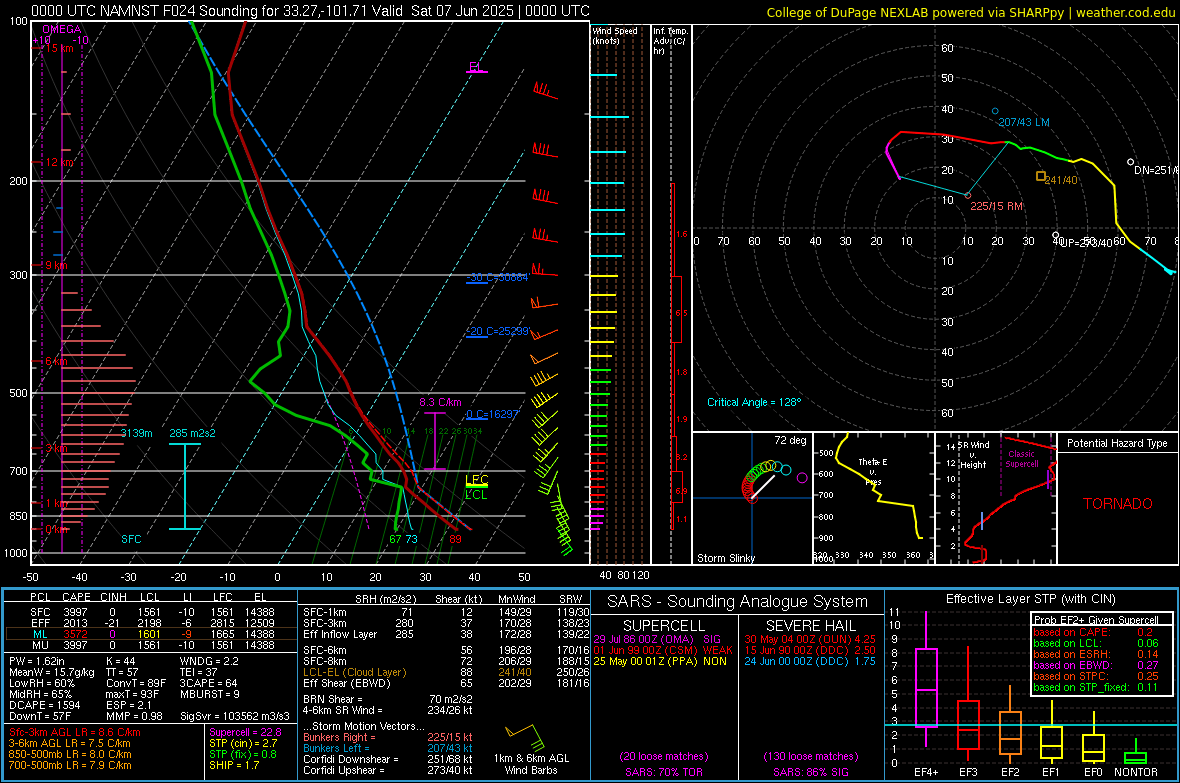Click the 30 May 04 00Z (OUN) 4.25 analogue

pyautogui.click(x=810, y=639)
